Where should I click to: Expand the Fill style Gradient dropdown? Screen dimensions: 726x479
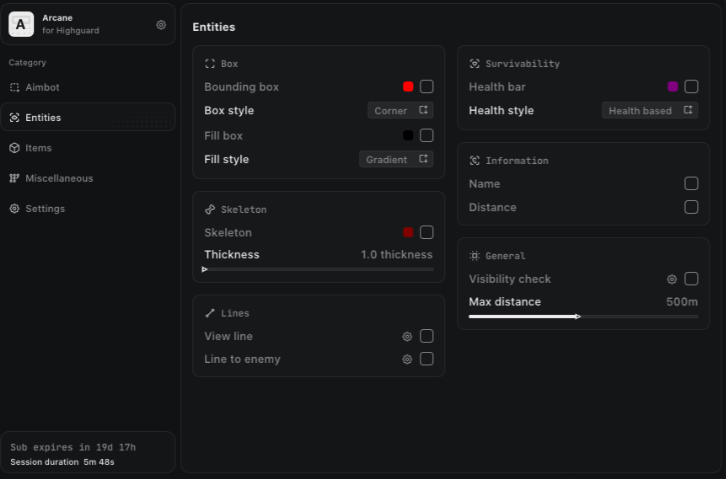coord(396,159)
